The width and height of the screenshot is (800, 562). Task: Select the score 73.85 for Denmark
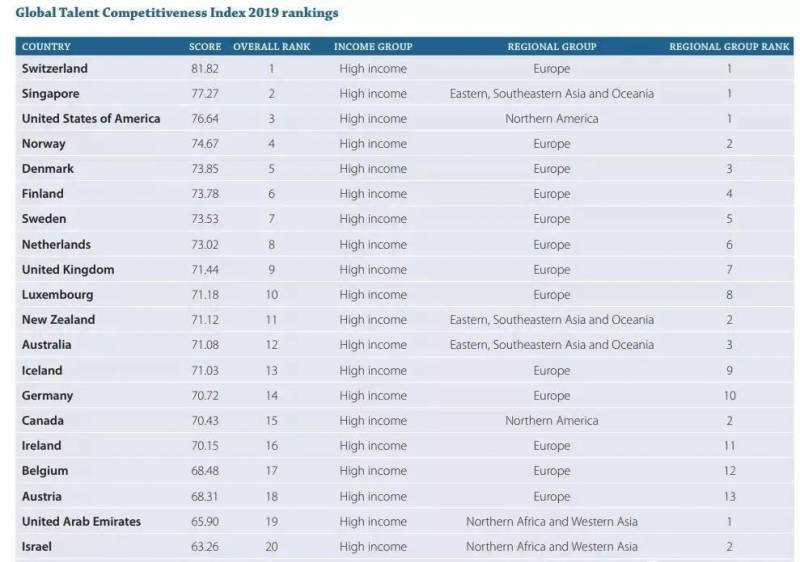tap(205, 169)
